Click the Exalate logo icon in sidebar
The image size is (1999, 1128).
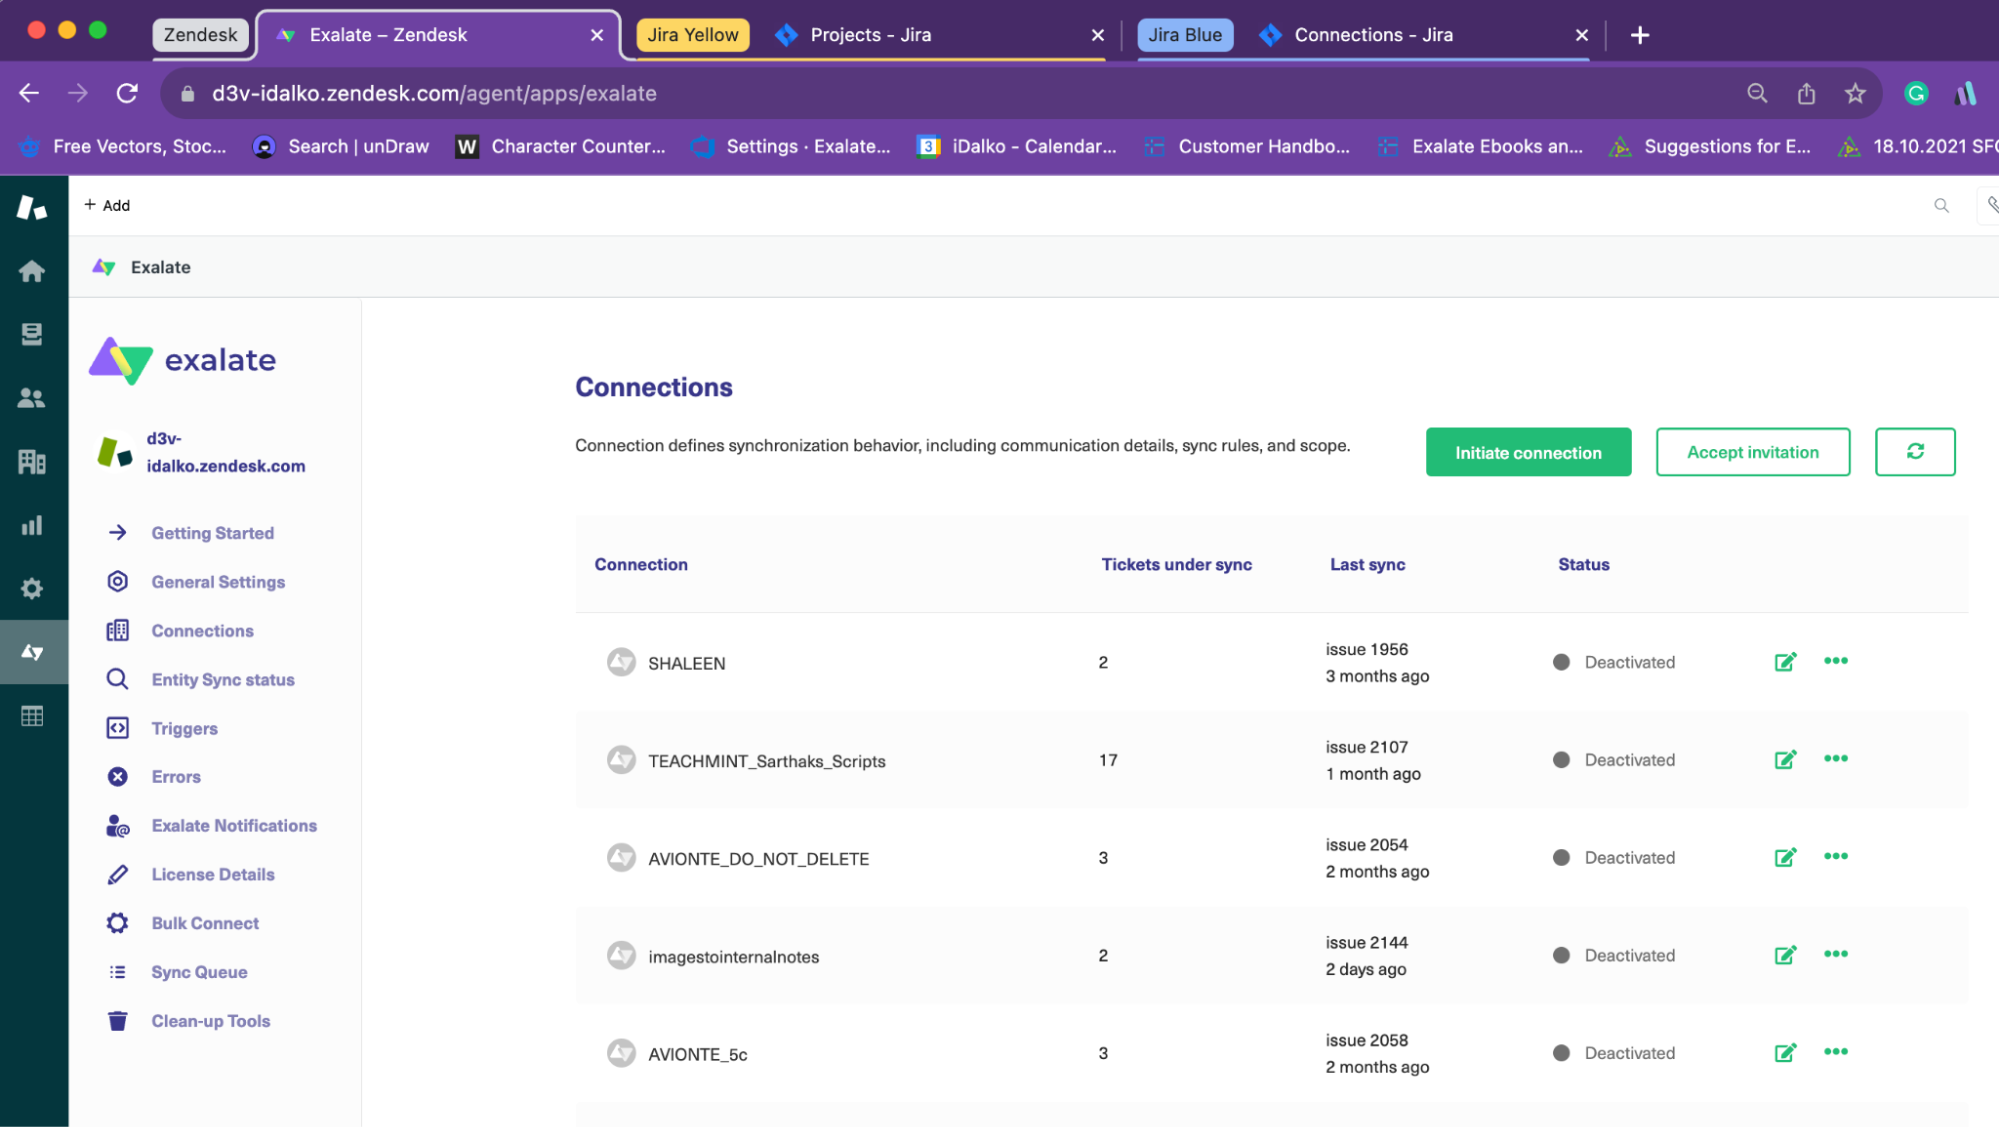(33, 652)
